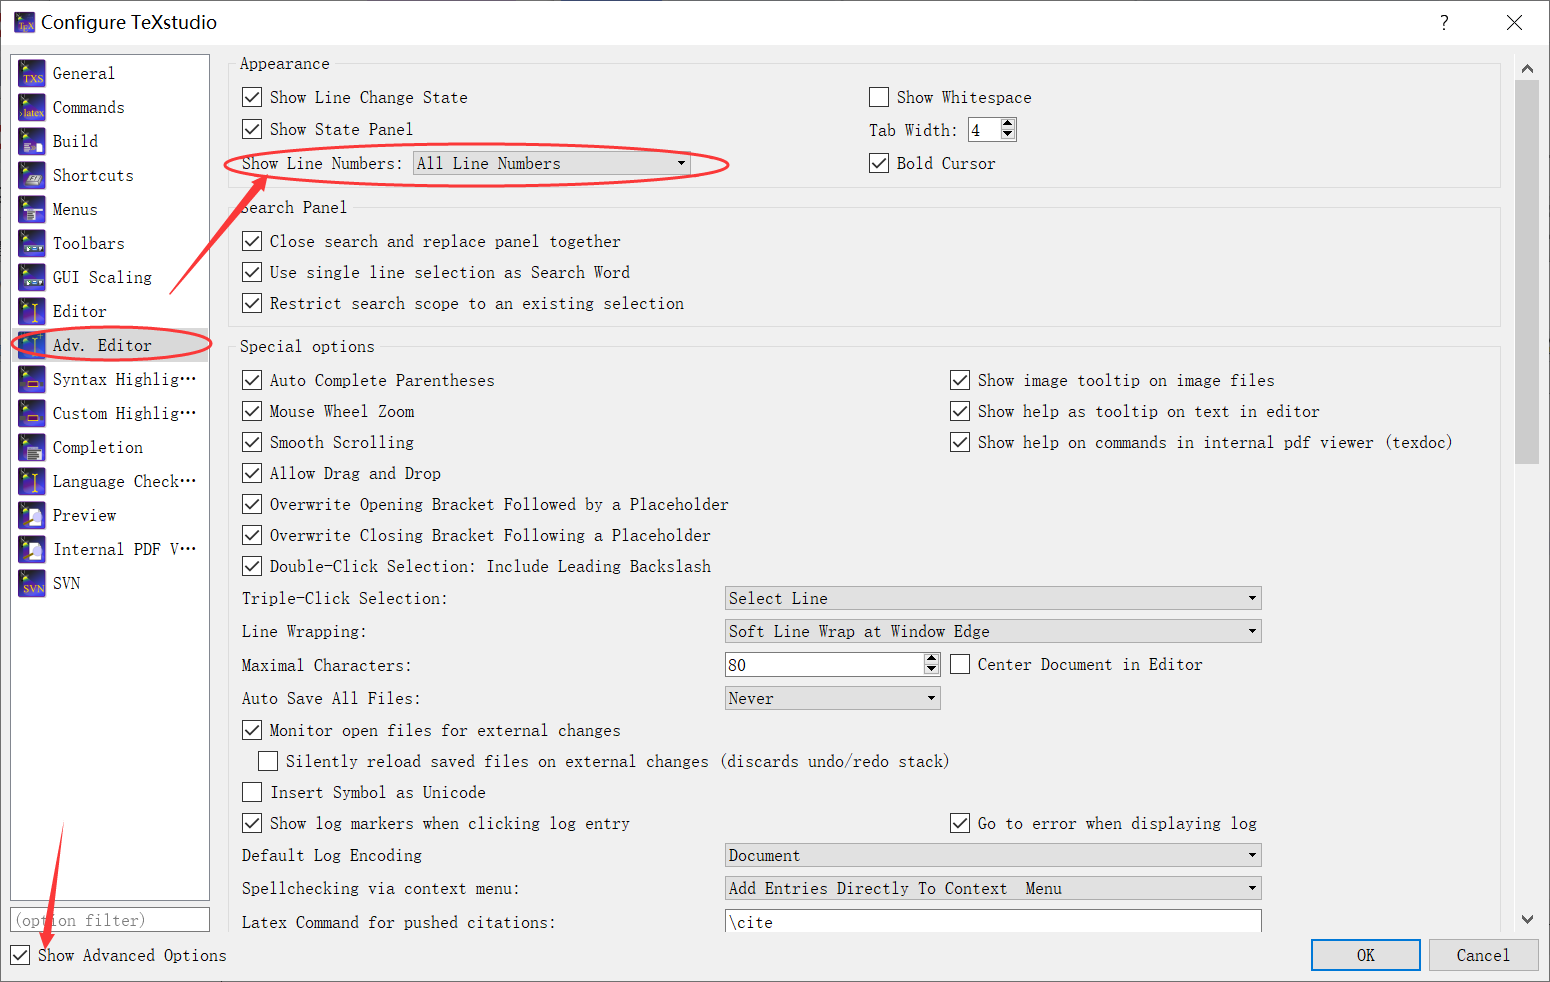Toggle Show Line Change State checkbox
This screenshot has width=1550, height=982.
point(252,97)
